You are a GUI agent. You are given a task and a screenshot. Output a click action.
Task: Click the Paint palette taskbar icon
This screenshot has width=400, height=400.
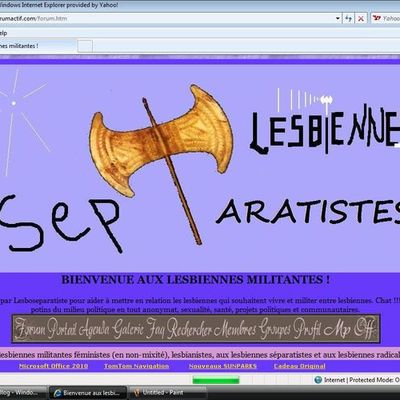pos(137,393)
